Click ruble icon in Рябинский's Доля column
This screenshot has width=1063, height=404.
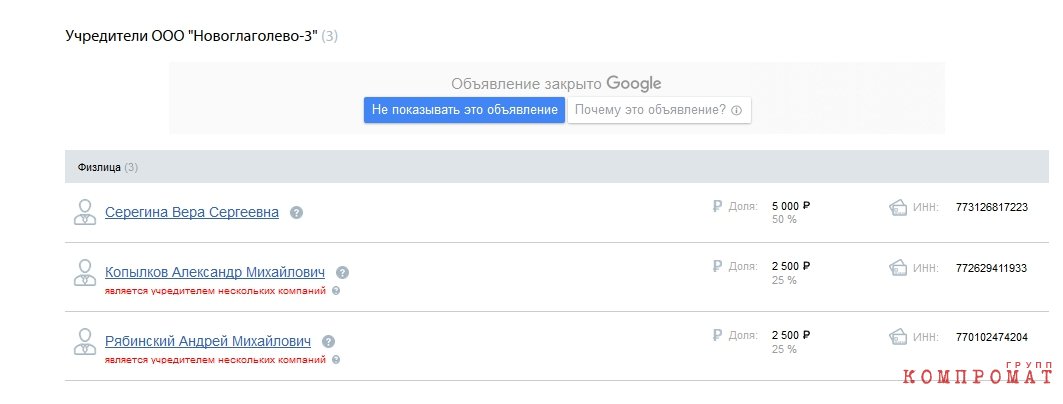point(717,336)
